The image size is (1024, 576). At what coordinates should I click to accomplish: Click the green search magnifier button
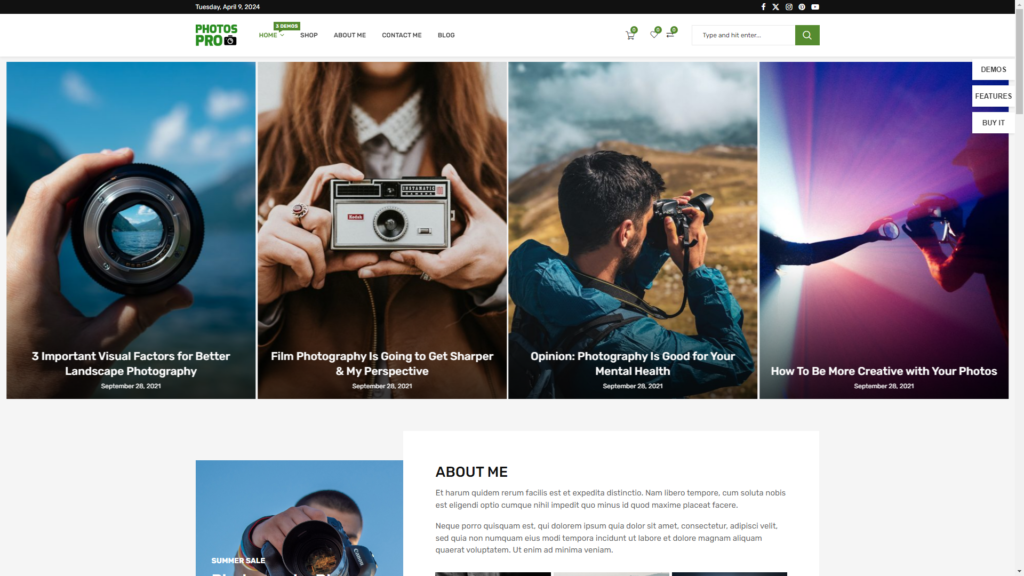pos(807,35)
